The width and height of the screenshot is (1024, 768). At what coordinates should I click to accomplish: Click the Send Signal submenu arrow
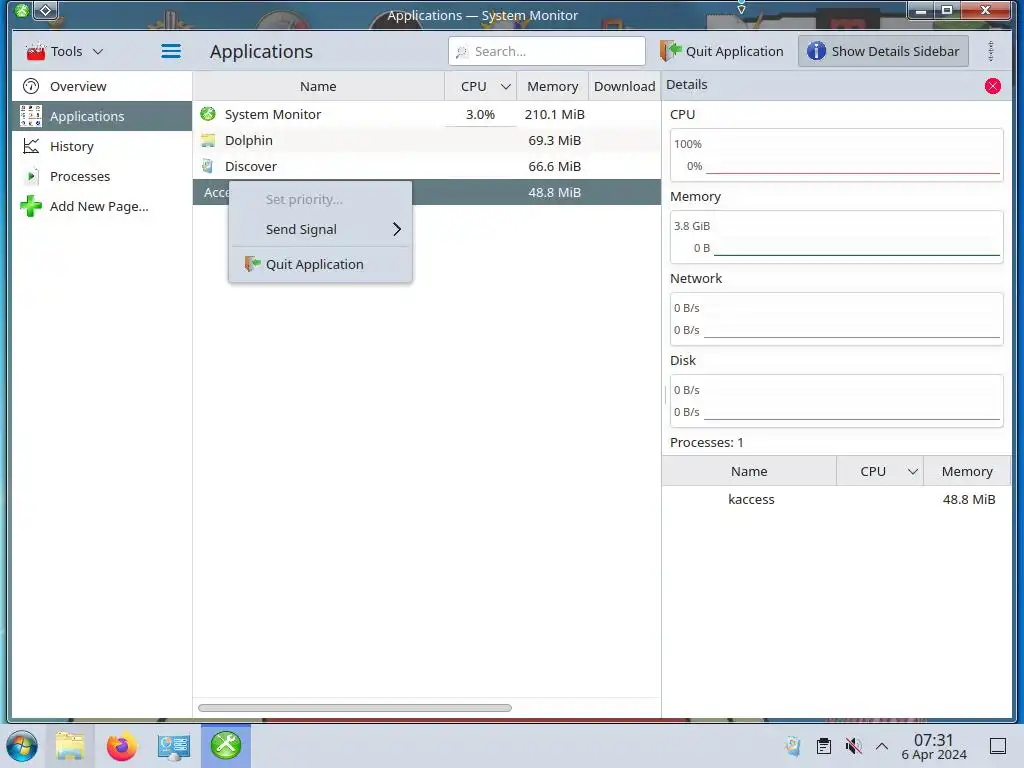[x=396, y=229]
